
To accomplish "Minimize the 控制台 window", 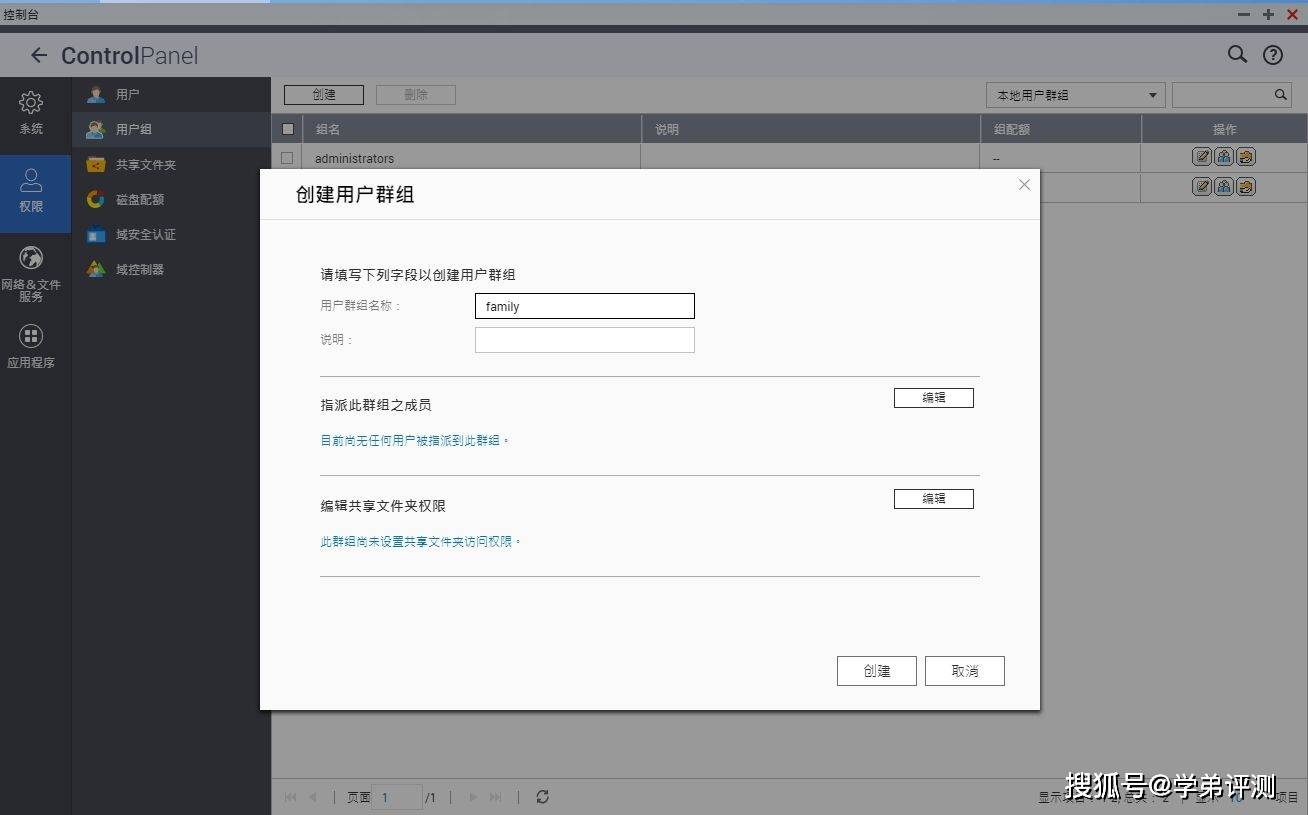I will click(1244, 14).
